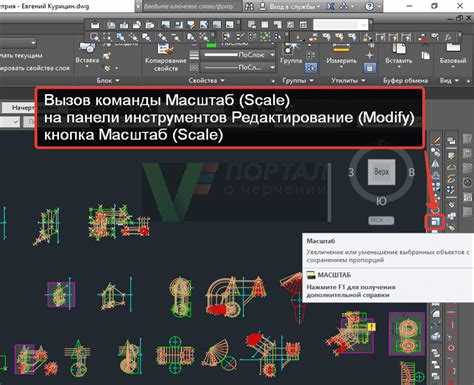Select the Mirror tool in Modify toolbar
Screen dimensions: 474x385
click(436, 164)
